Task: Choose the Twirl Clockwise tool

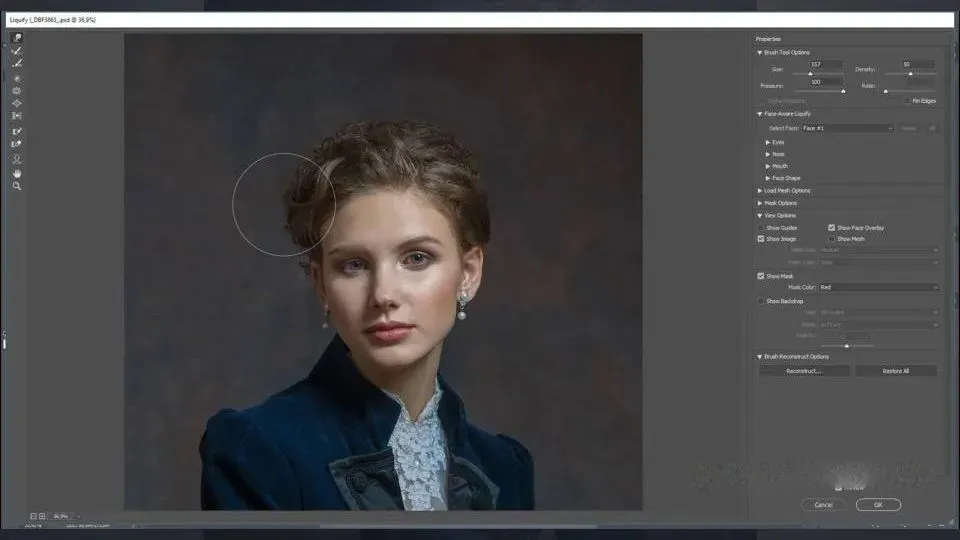Action: [17, 78]
